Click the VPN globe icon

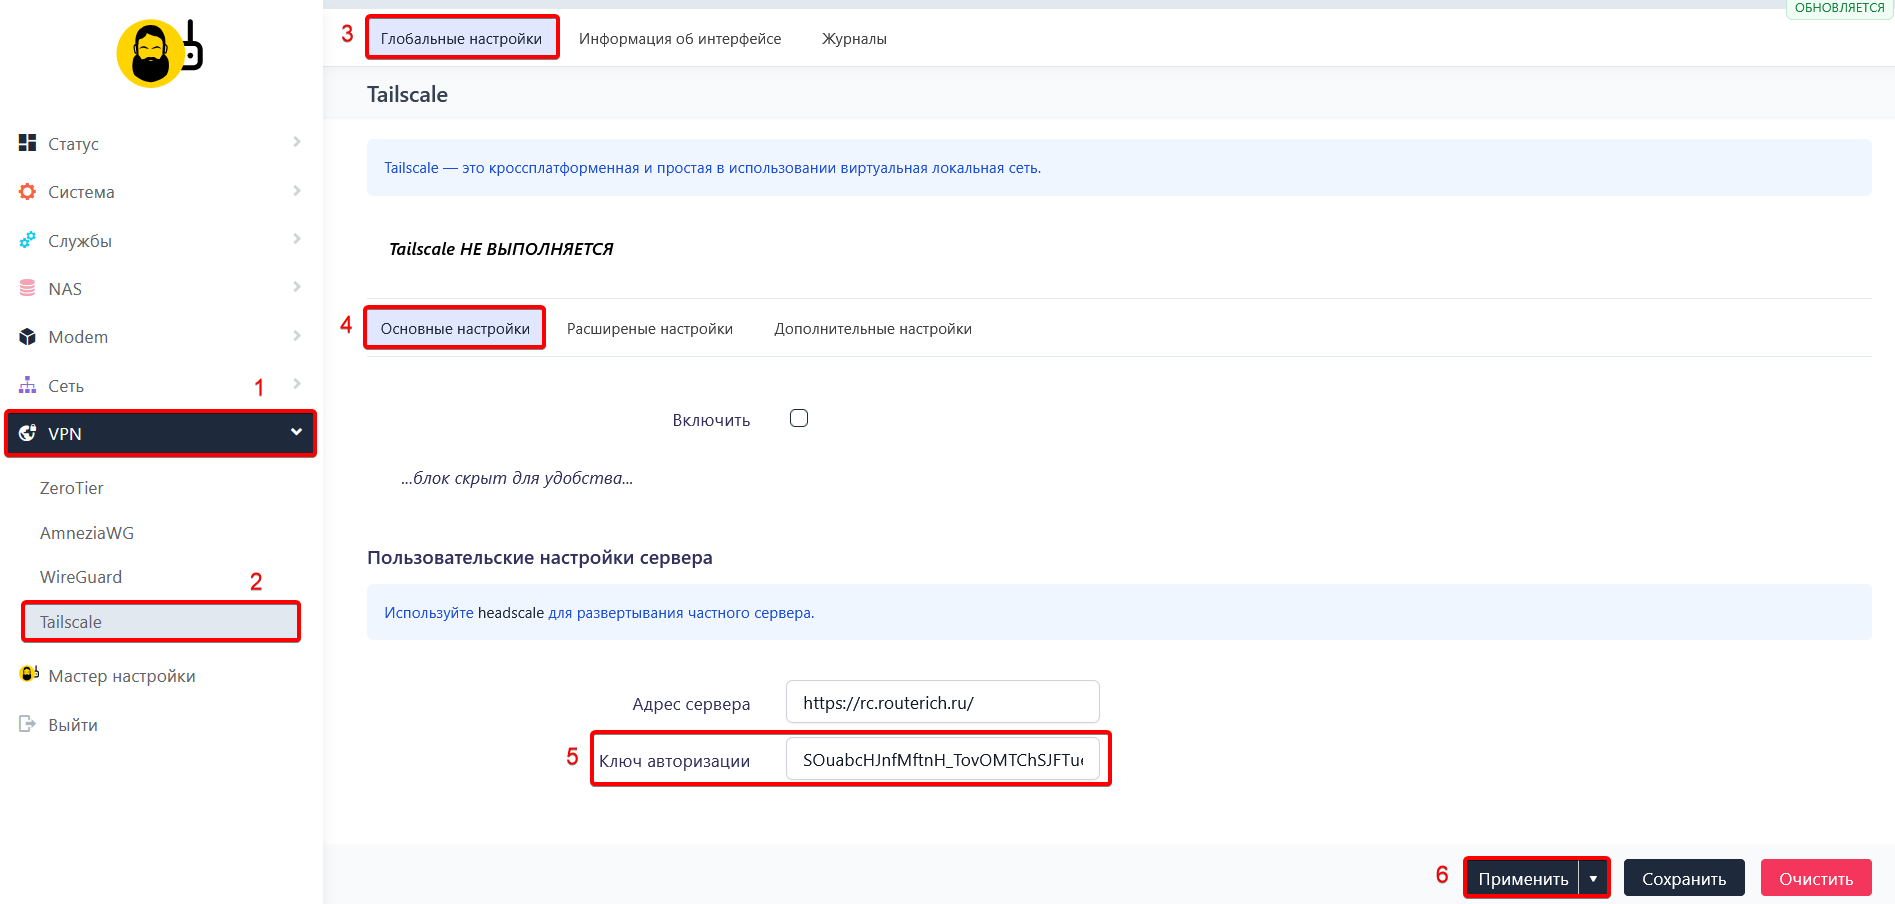[27, 433]
